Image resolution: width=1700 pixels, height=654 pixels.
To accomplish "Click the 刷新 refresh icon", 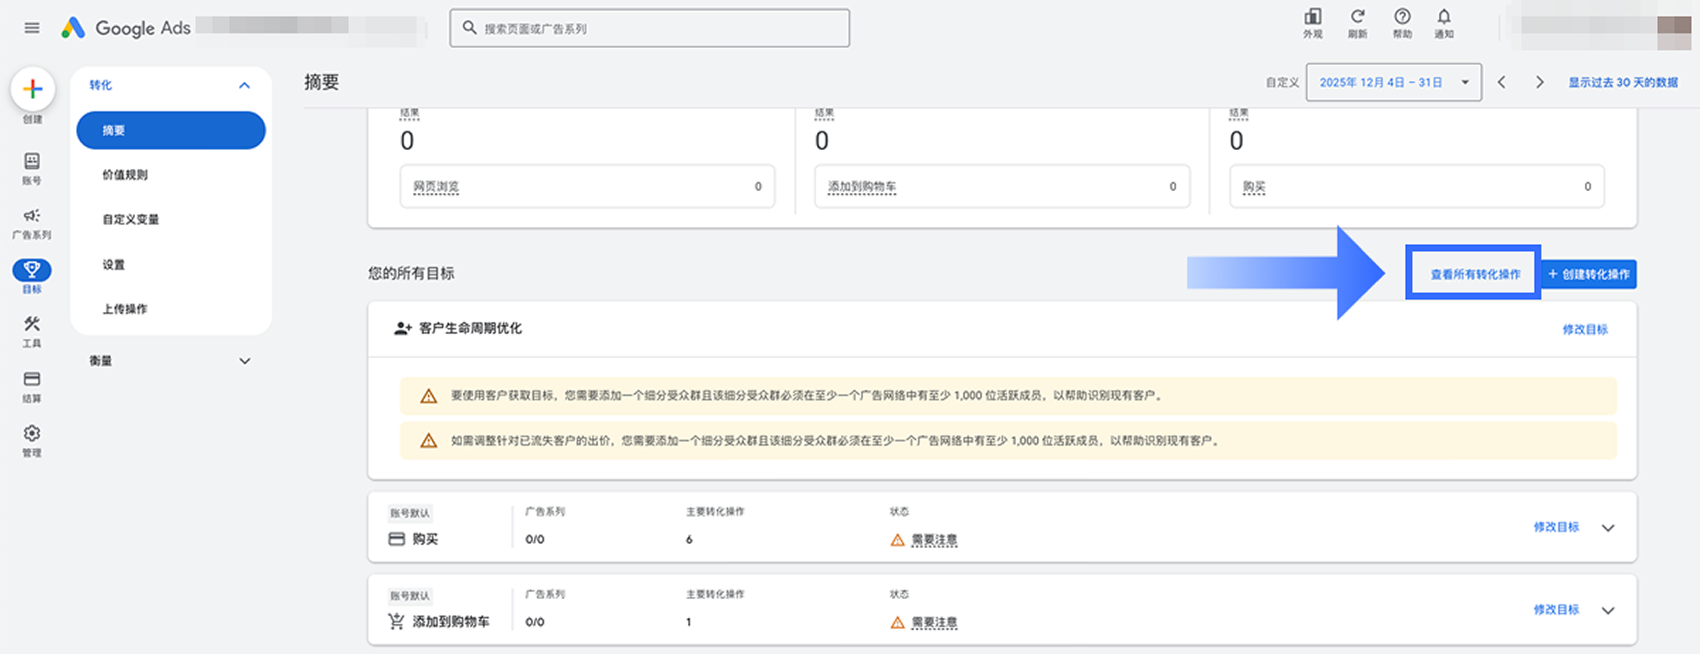I will (1357, 17).
